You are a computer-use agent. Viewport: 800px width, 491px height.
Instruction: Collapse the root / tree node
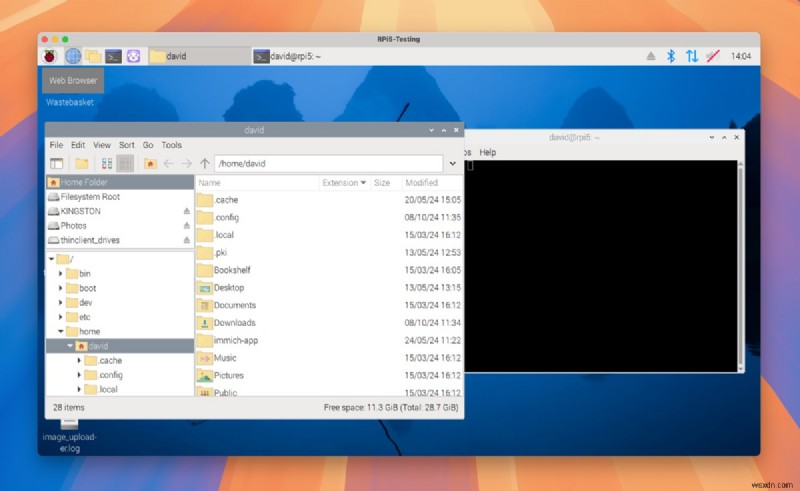click(52, 259)
